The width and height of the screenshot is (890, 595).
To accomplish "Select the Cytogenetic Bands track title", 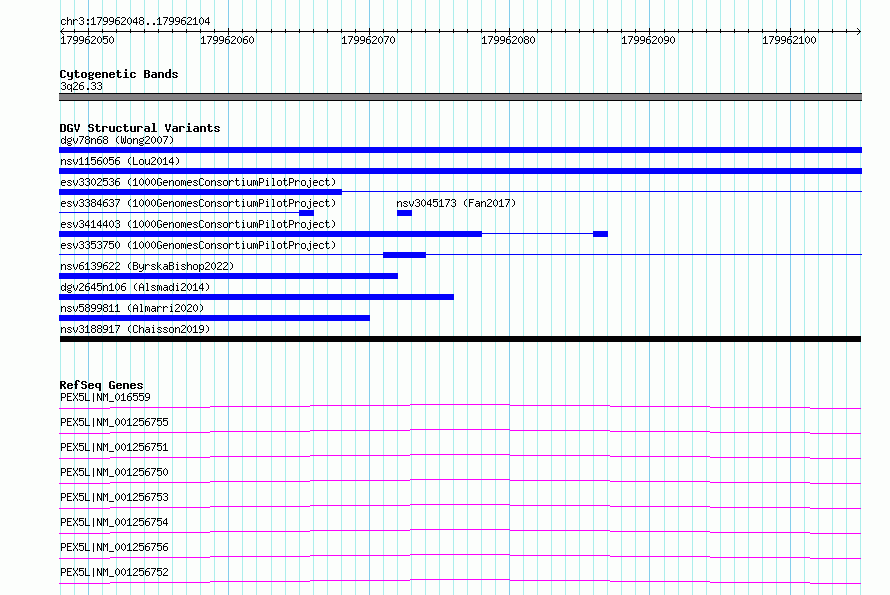I will point(119,74).
